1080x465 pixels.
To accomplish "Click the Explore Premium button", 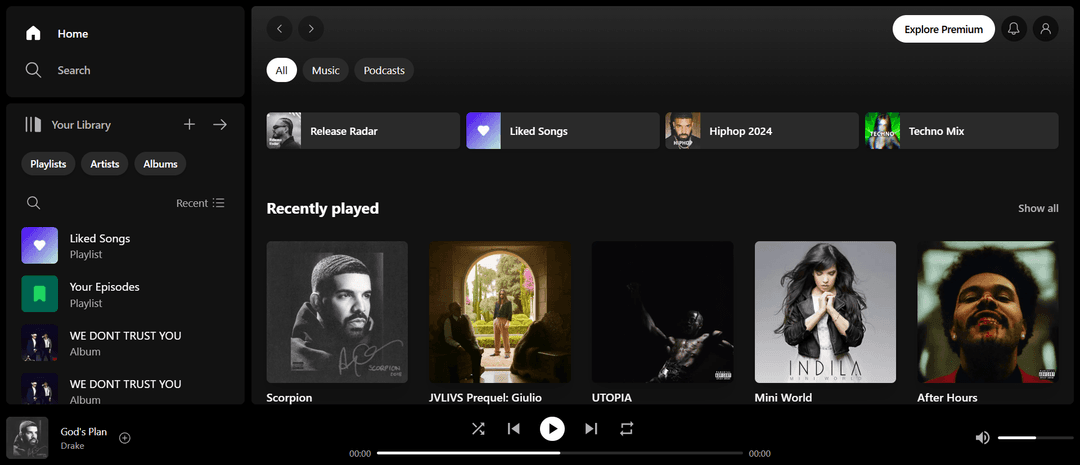I will click(x=944, y=29).
